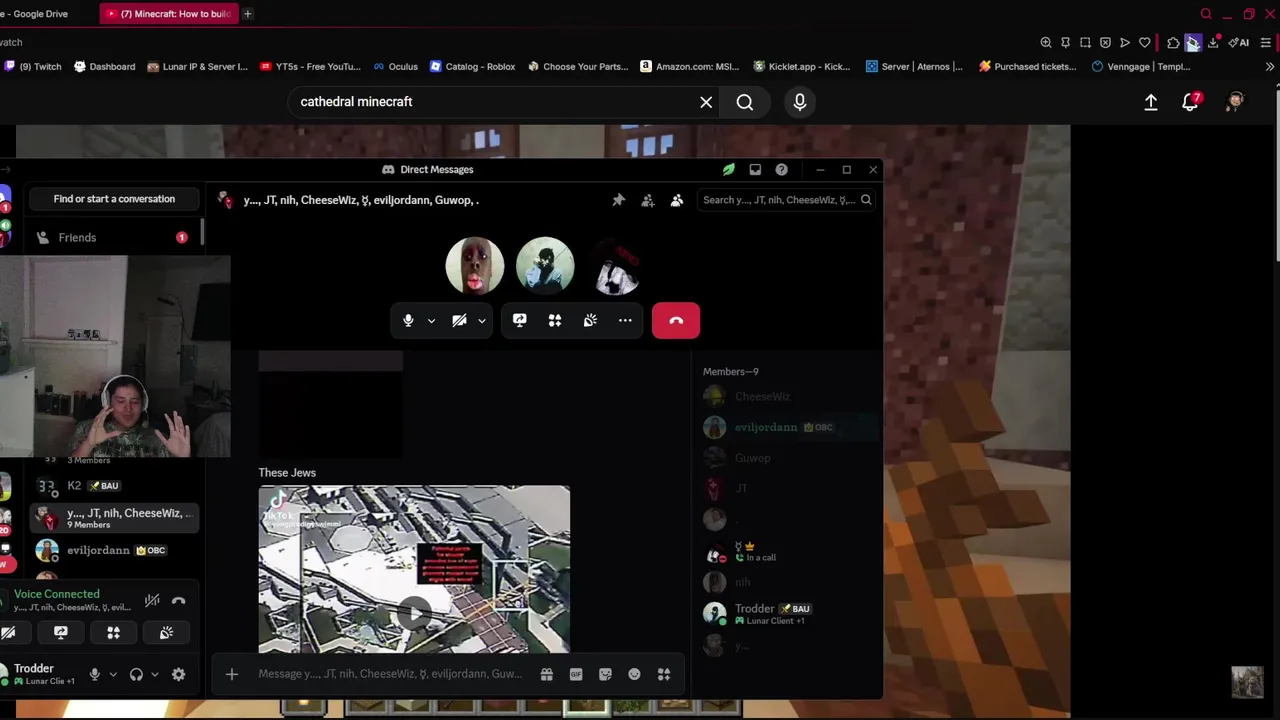Play the TikTok video in chat

[414, 612]
